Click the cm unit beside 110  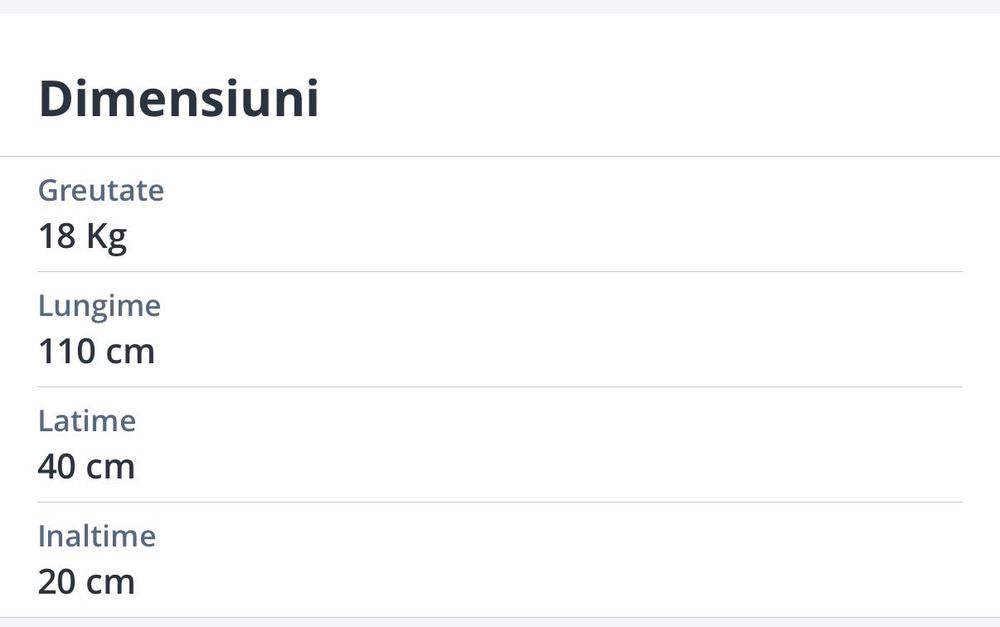pyautogui.click(x=131, y=352)
